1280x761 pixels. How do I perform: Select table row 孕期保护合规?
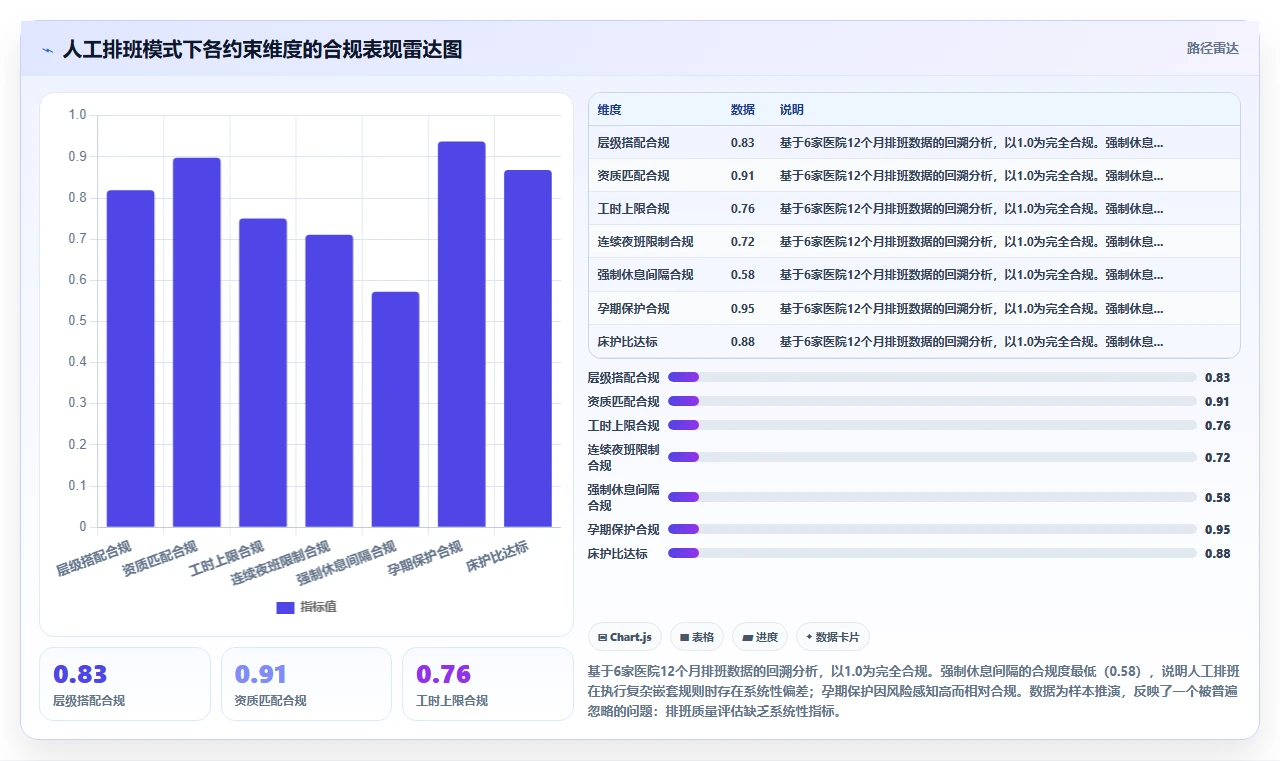click(x=914, y=308)
